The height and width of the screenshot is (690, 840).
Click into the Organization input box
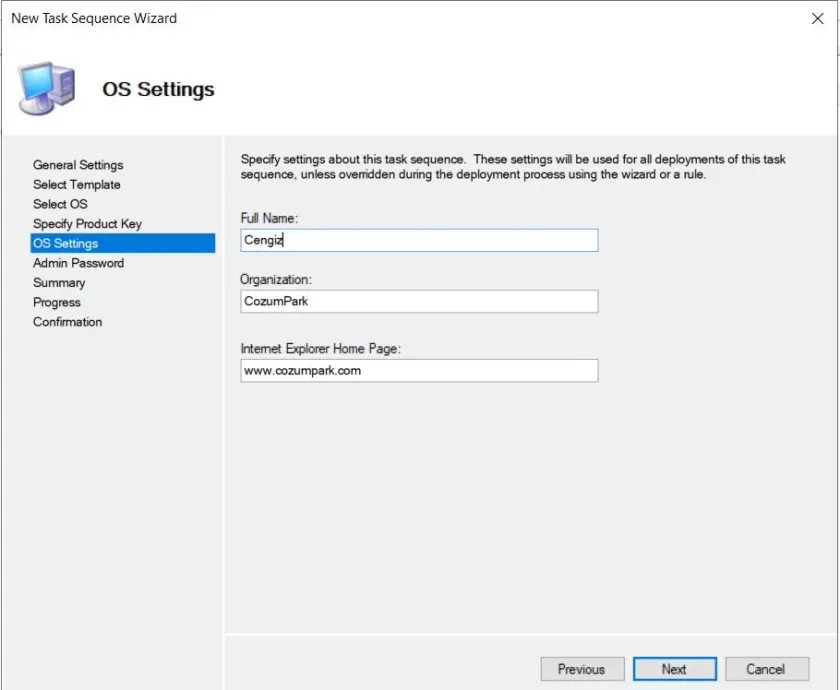(x=420, y=301)
